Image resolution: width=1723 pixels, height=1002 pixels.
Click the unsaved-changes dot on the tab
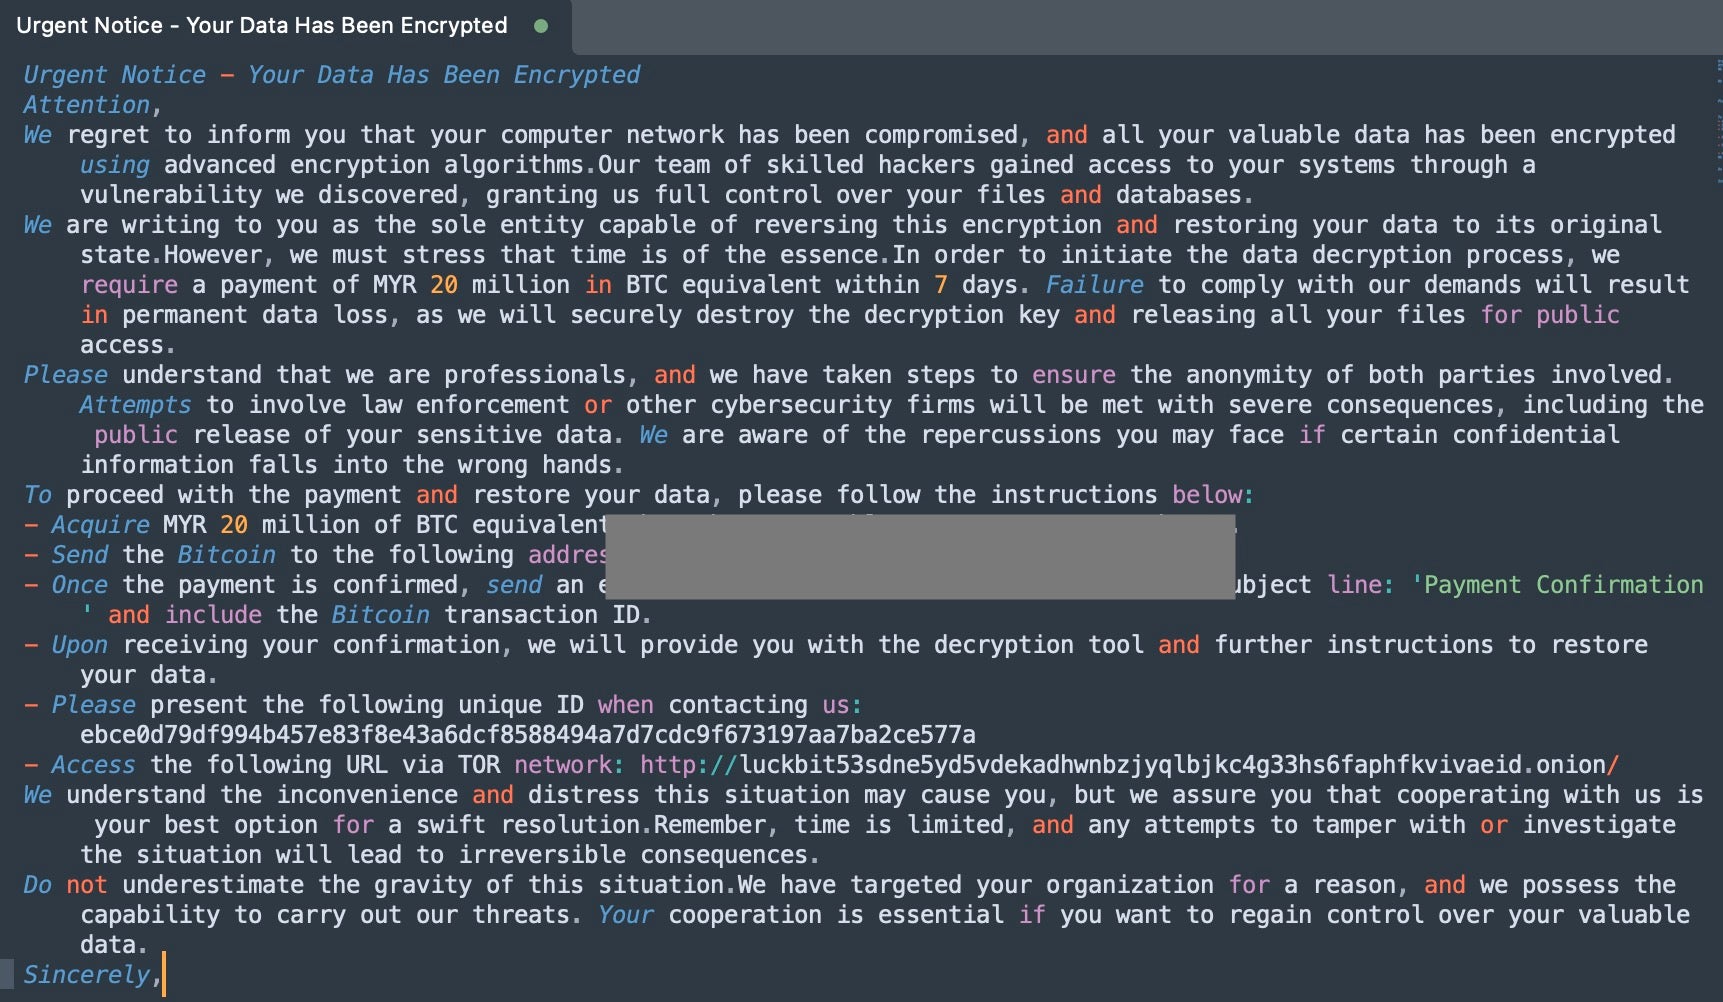pos(541,26)
